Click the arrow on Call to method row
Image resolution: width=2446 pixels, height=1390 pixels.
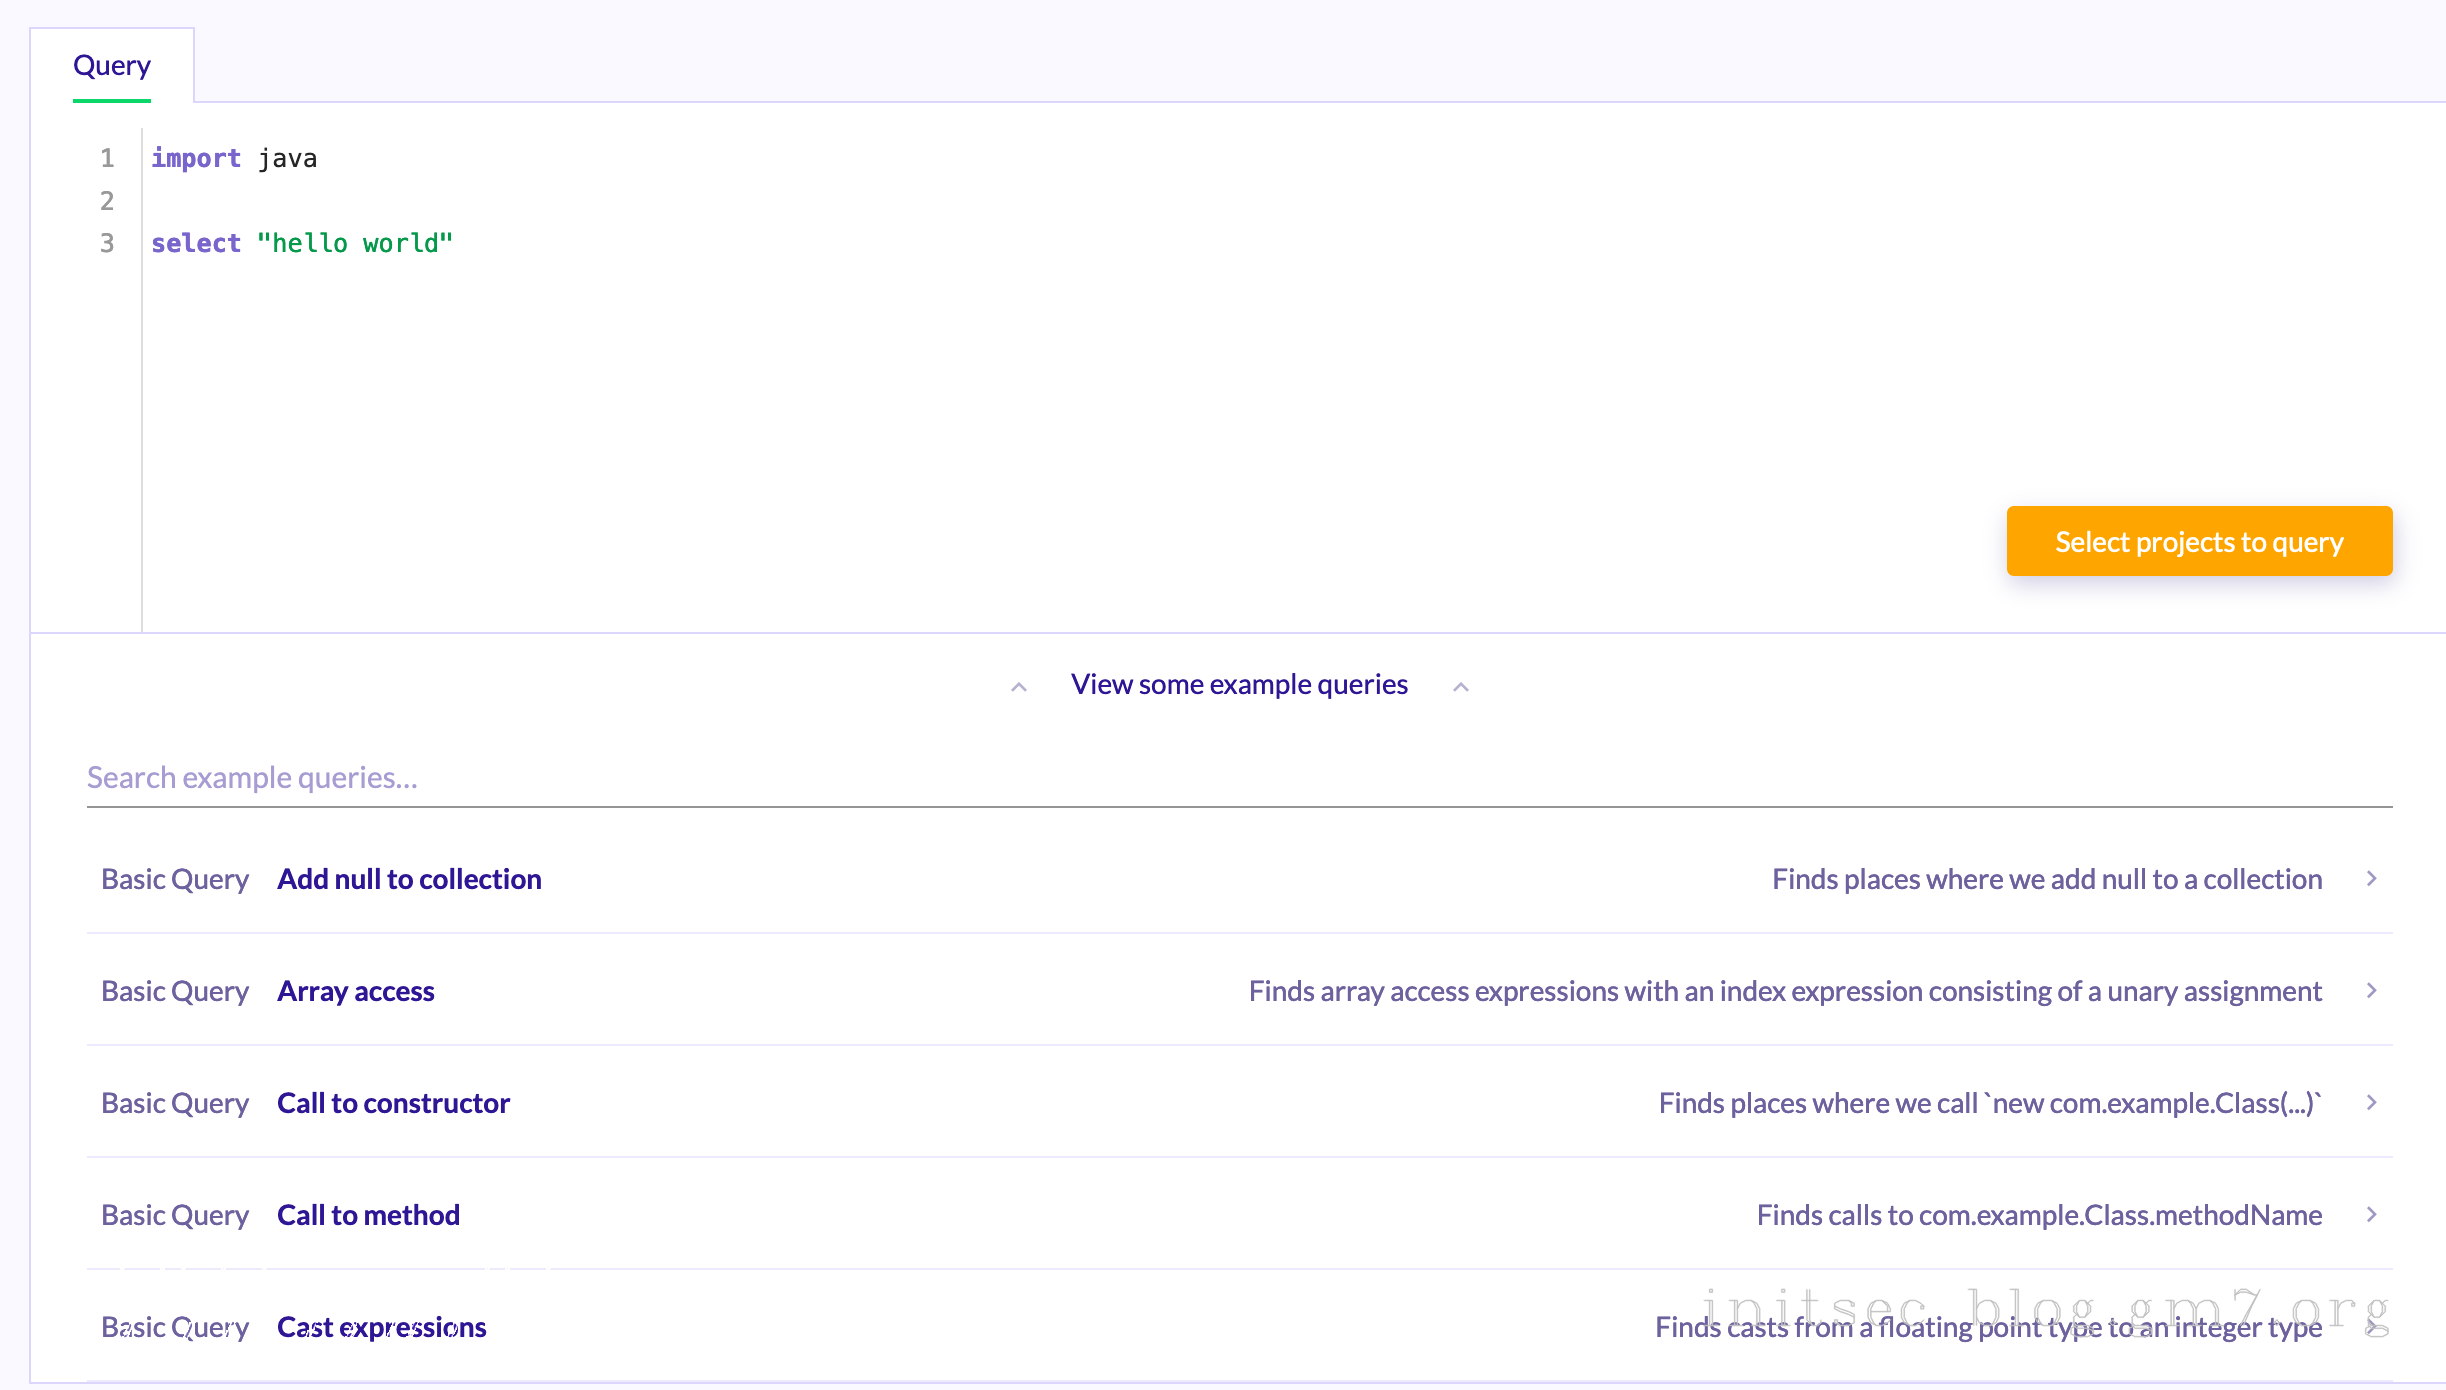[x=2371, y=1215]
